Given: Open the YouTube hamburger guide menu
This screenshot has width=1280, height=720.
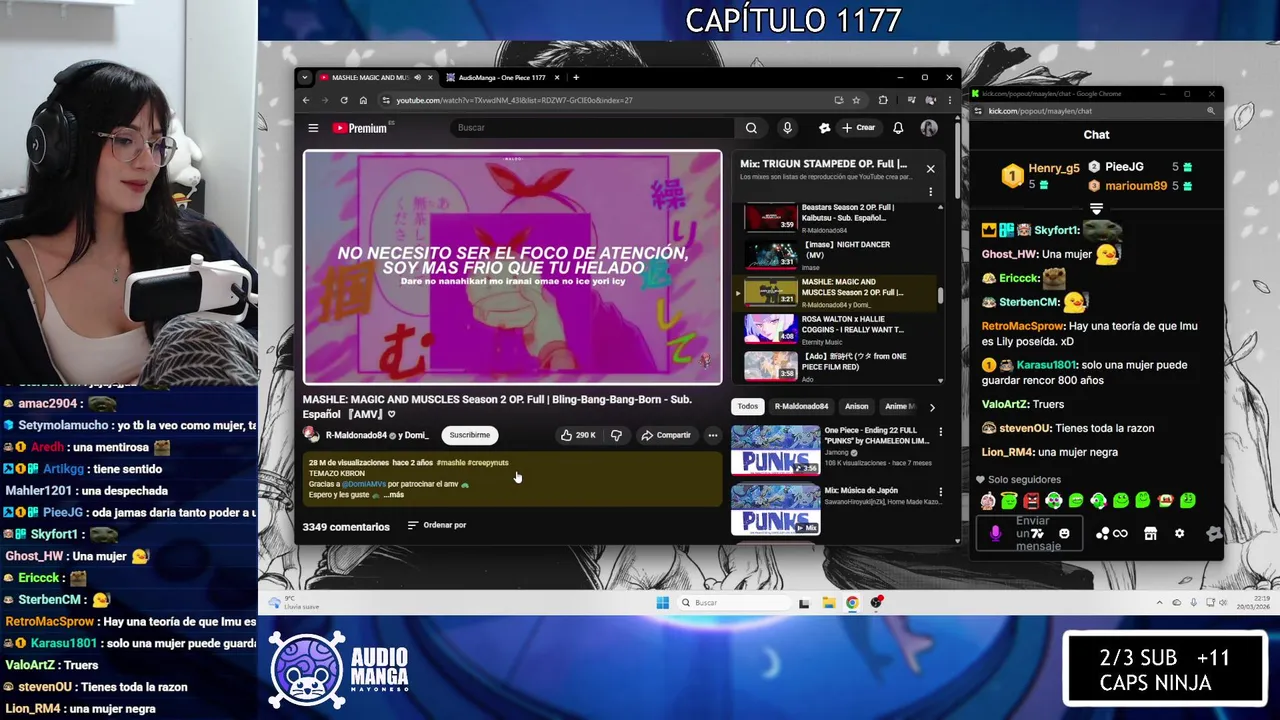Looking at the screenshot, I should [x=313, y=128].
